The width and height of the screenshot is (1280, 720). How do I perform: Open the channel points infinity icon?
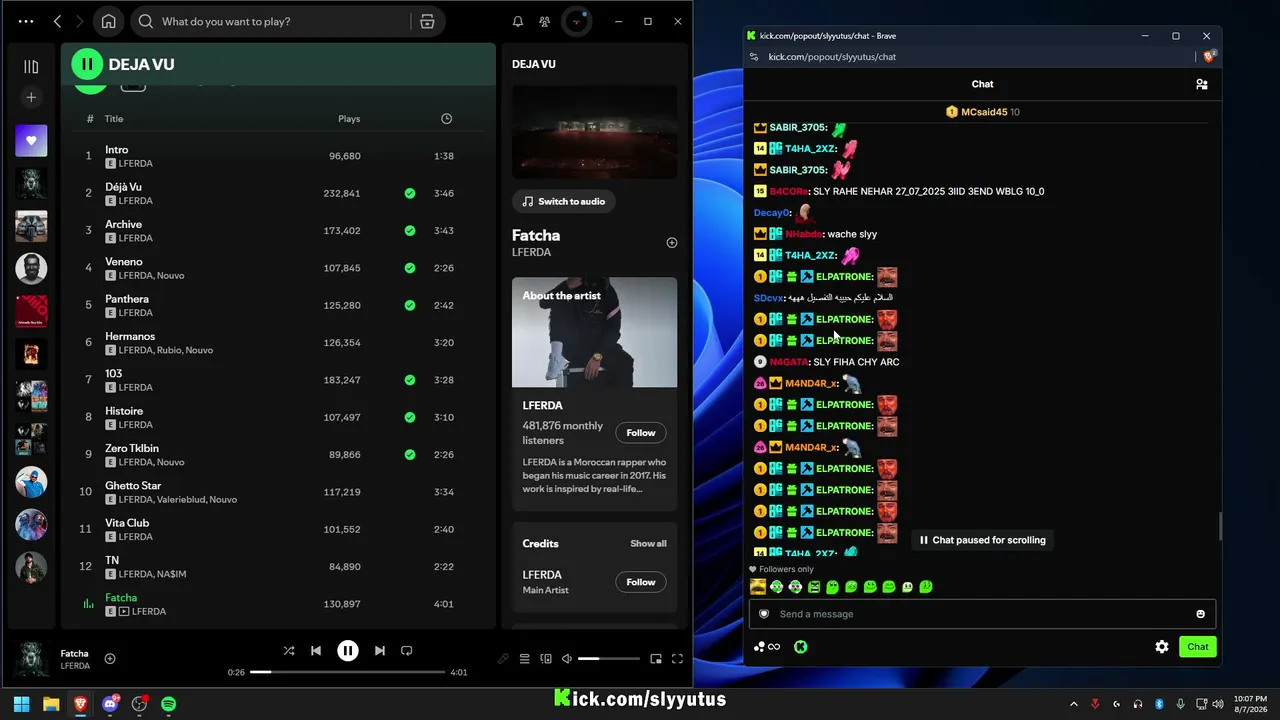pyautogui.click(x=767, y=647)
